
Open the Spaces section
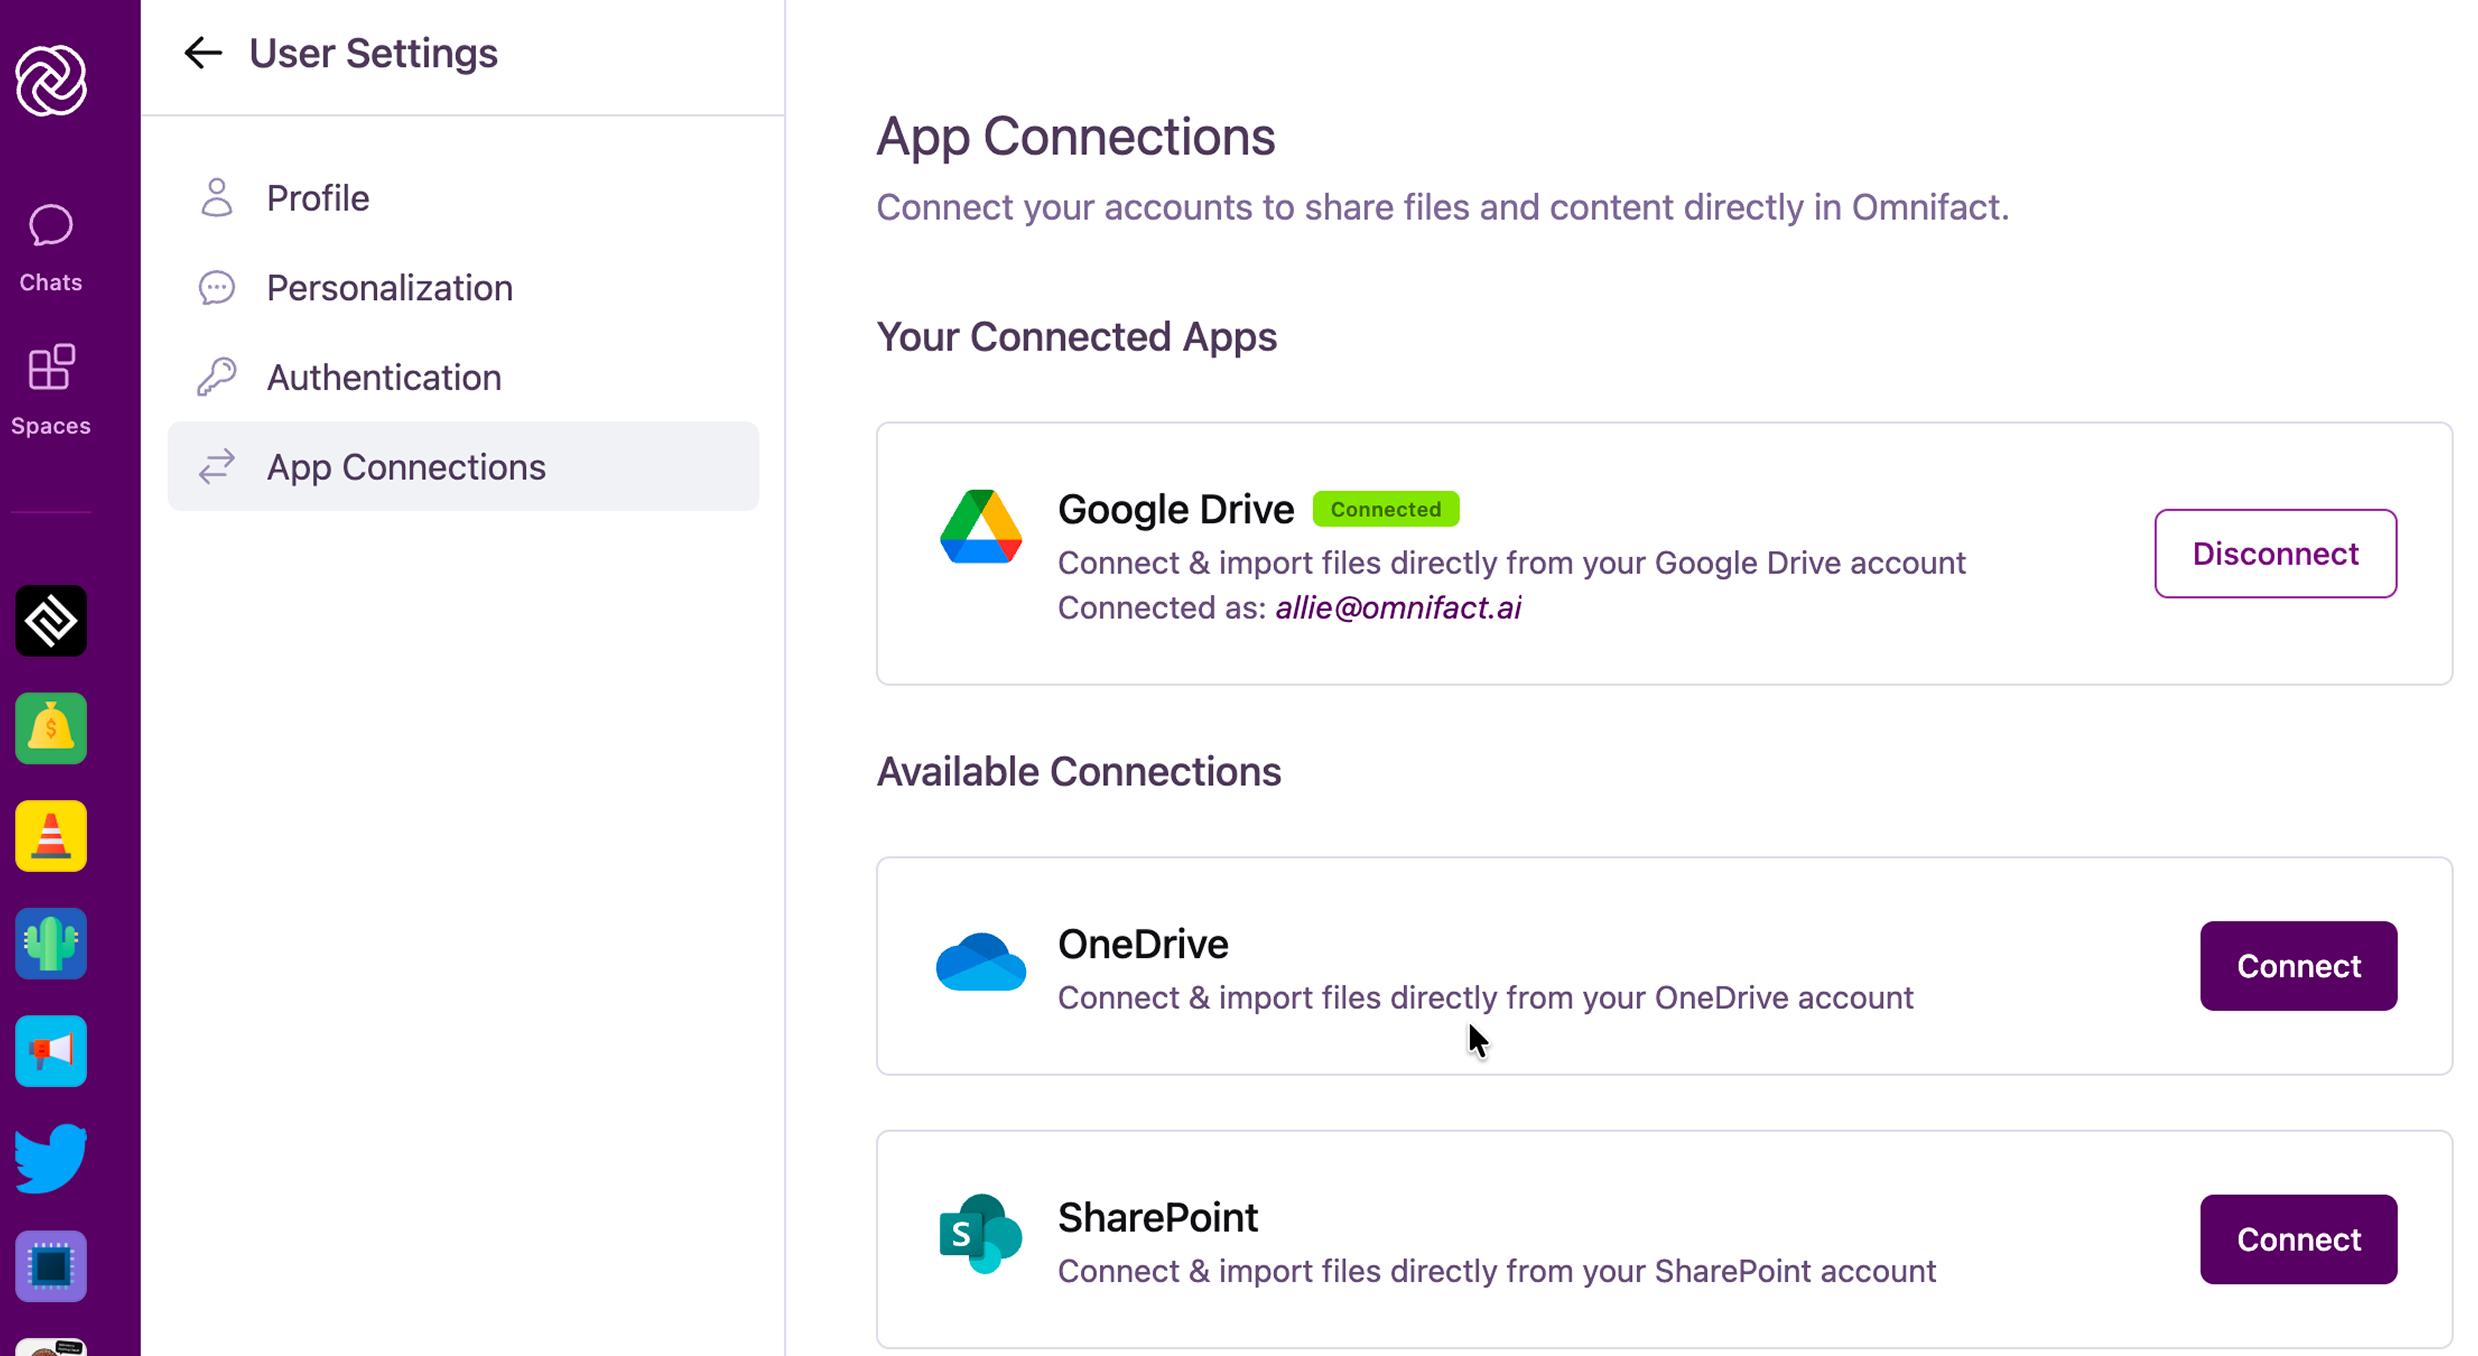(51, 390)
